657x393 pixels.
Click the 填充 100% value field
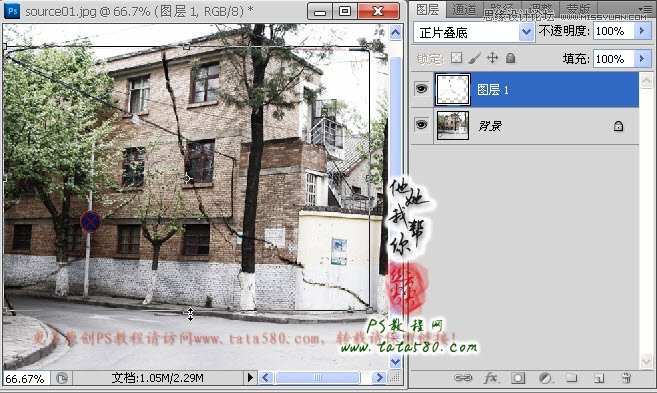613,59
